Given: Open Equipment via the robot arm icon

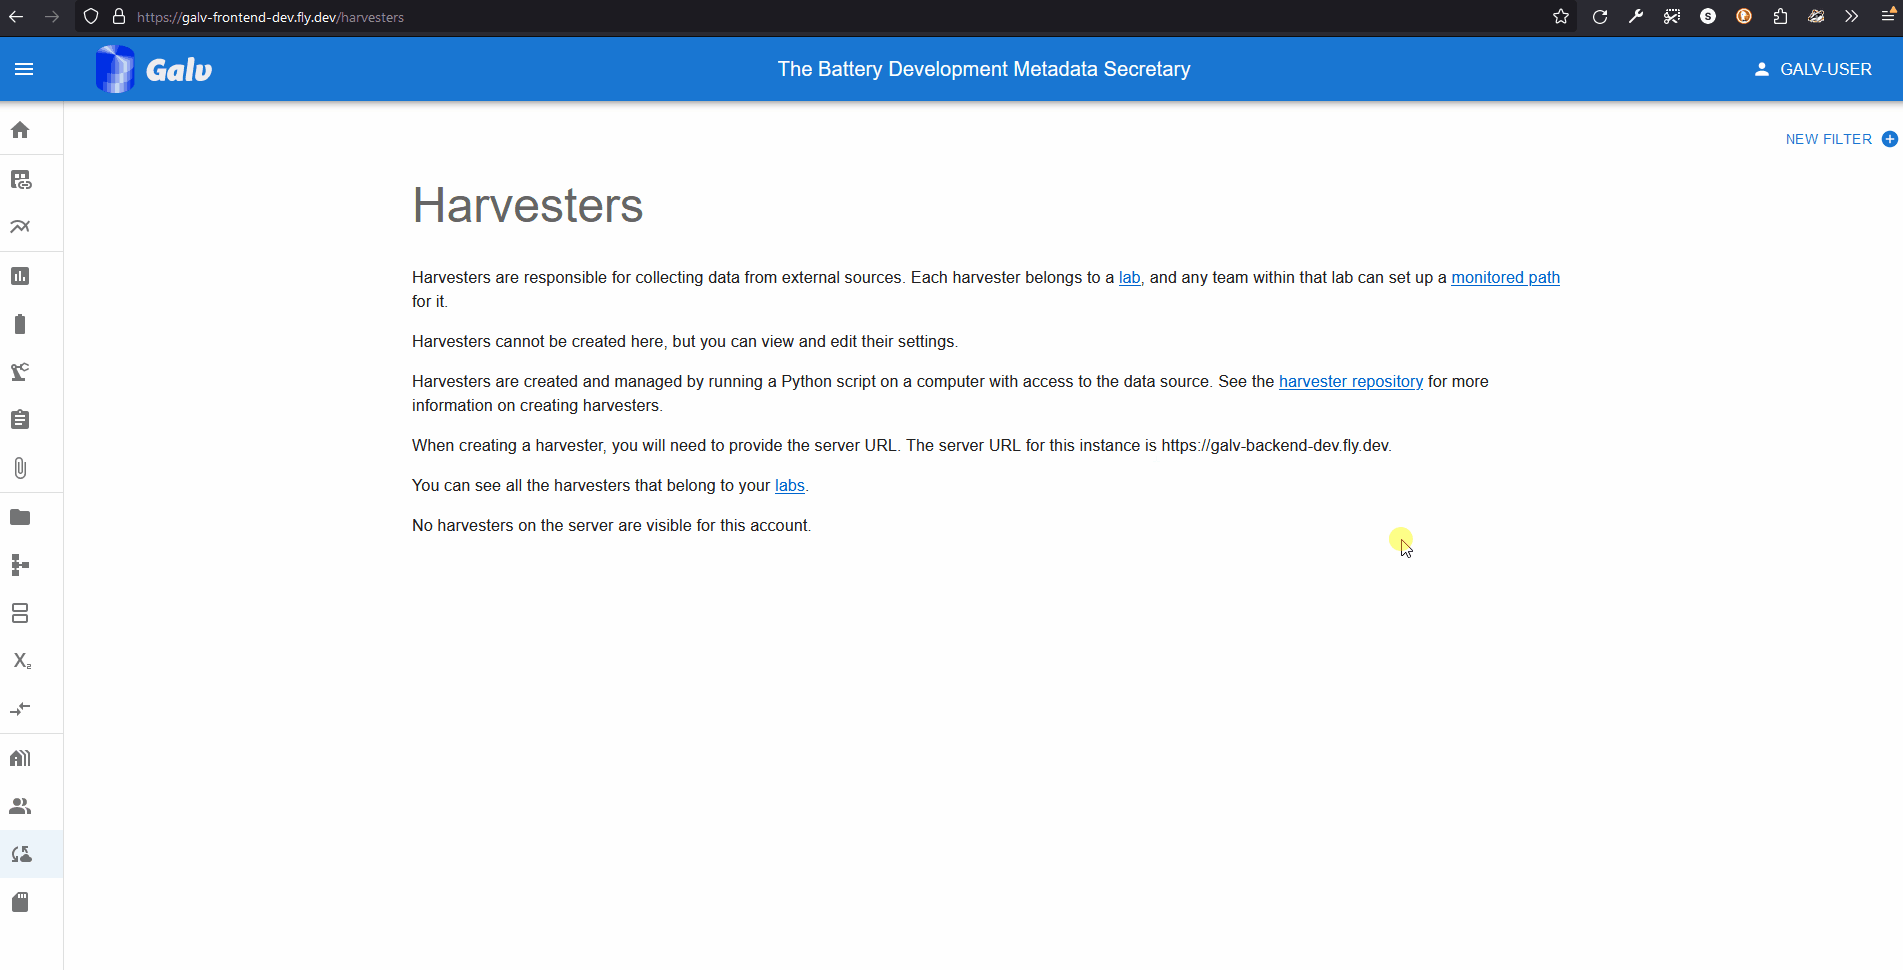Looking at the screenshot, I should tap(20, 371).
